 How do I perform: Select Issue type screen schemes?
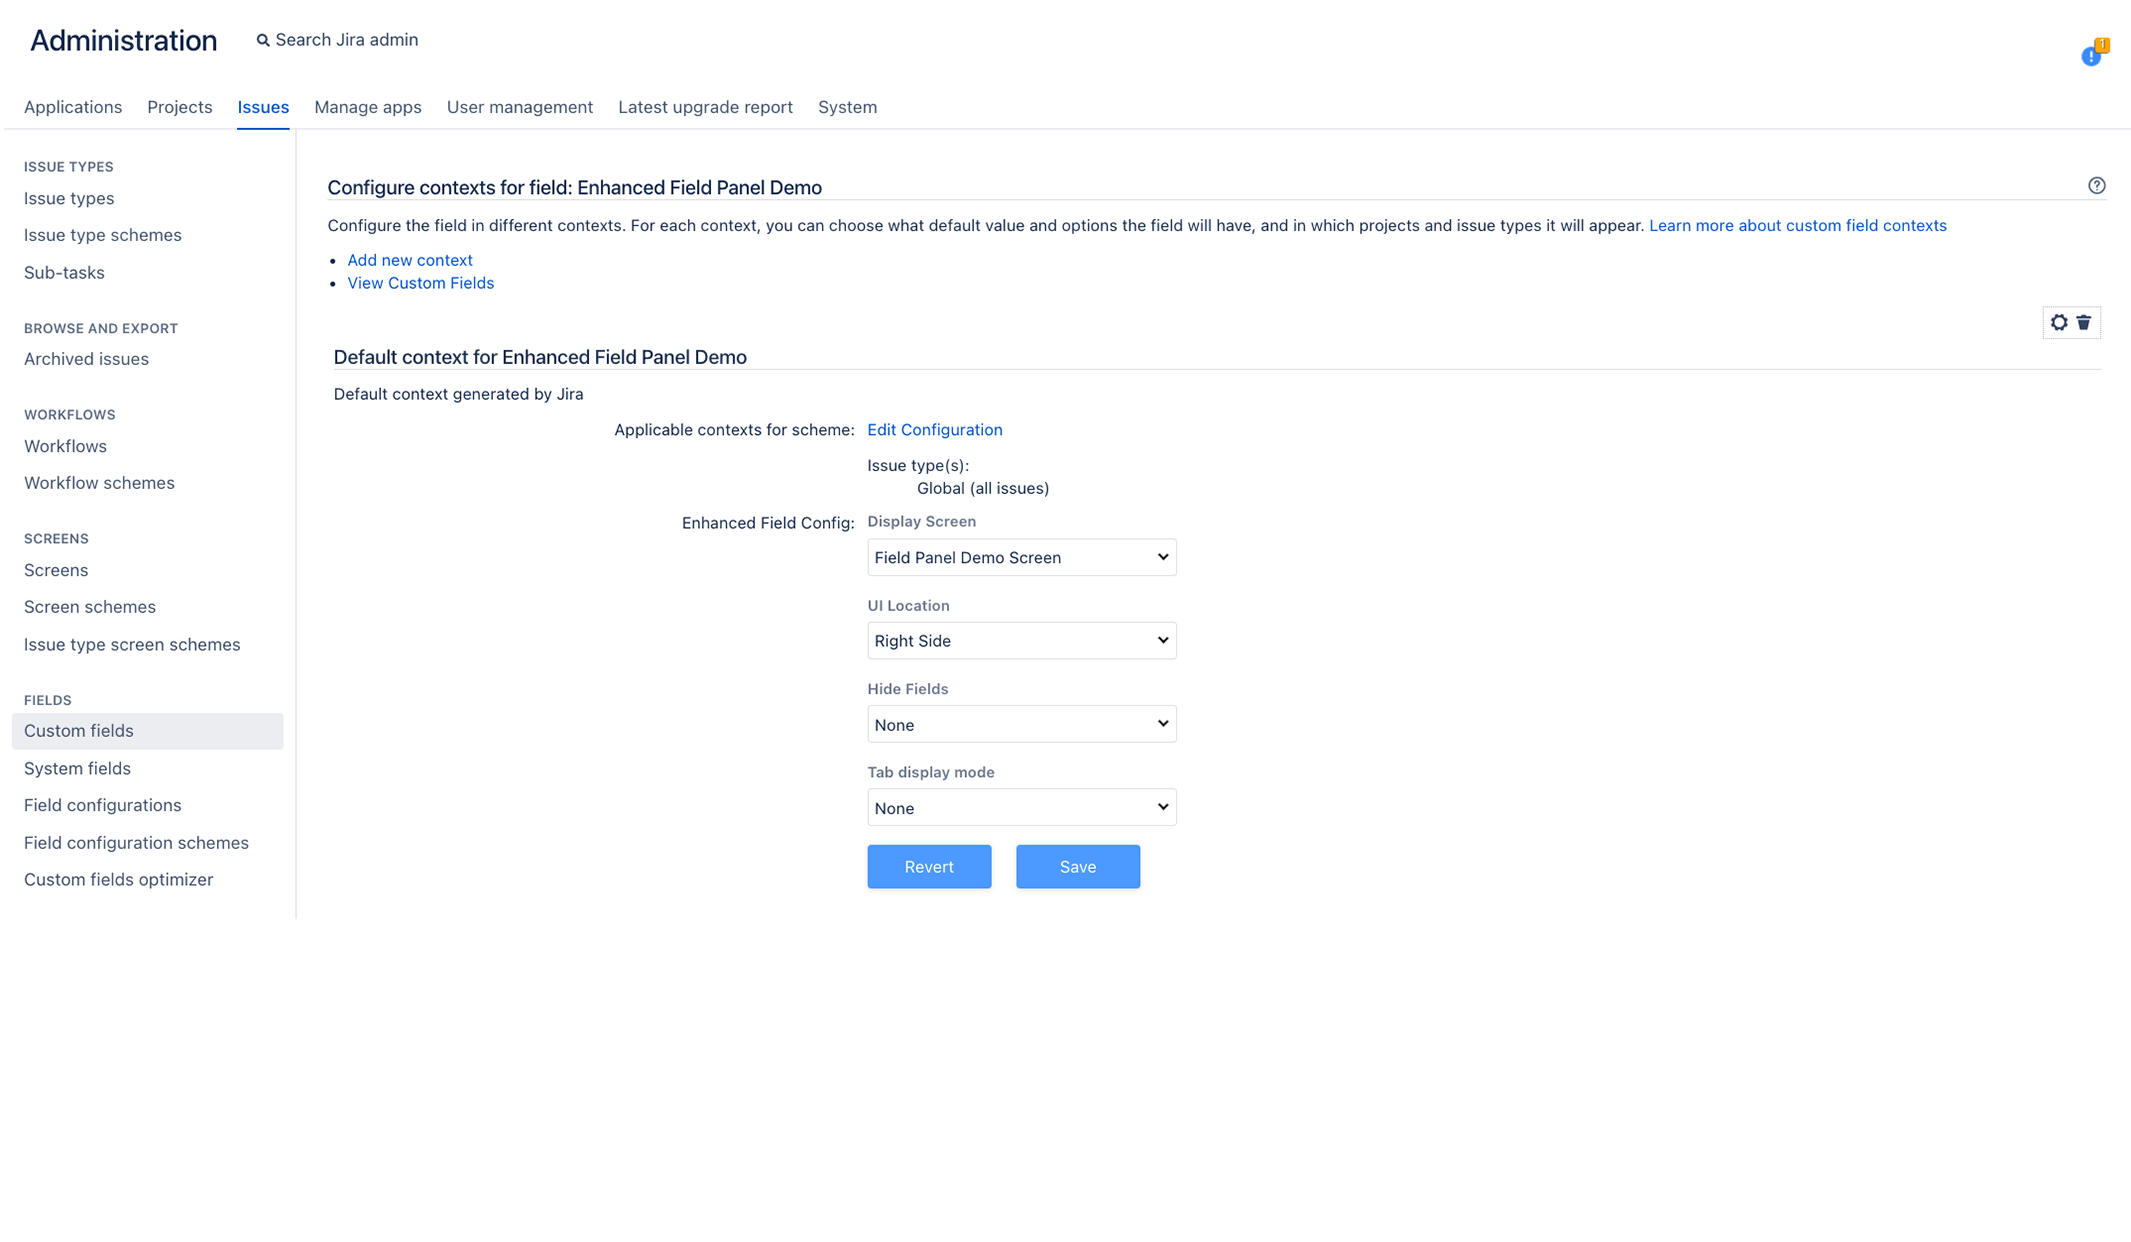131,644
